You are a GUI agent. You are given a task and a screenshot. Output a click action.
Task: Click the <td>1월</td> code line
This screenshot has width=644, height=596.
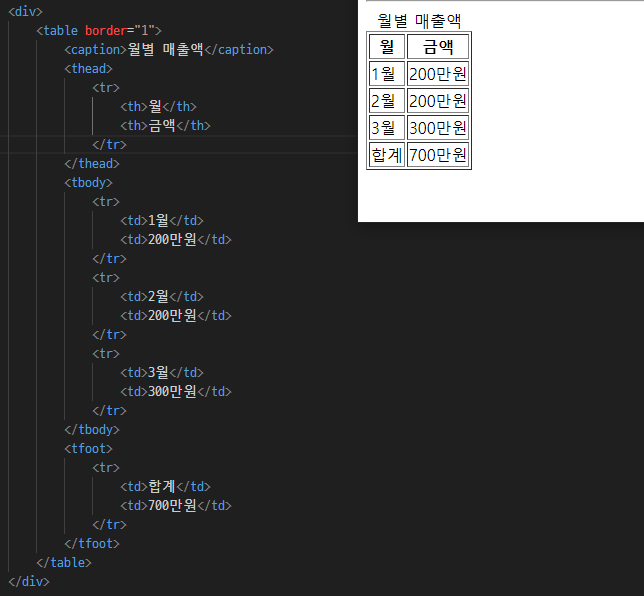point(162,221)
